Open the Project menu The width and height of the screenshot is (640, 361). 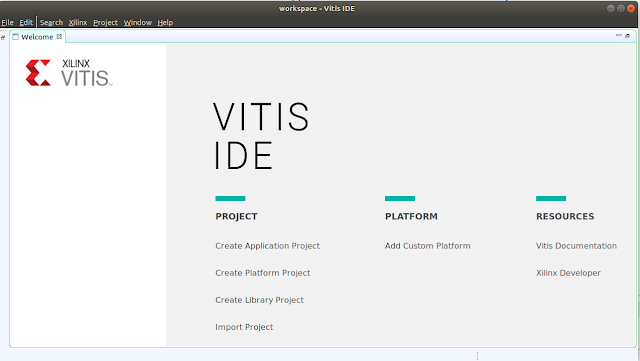[105, 22]
